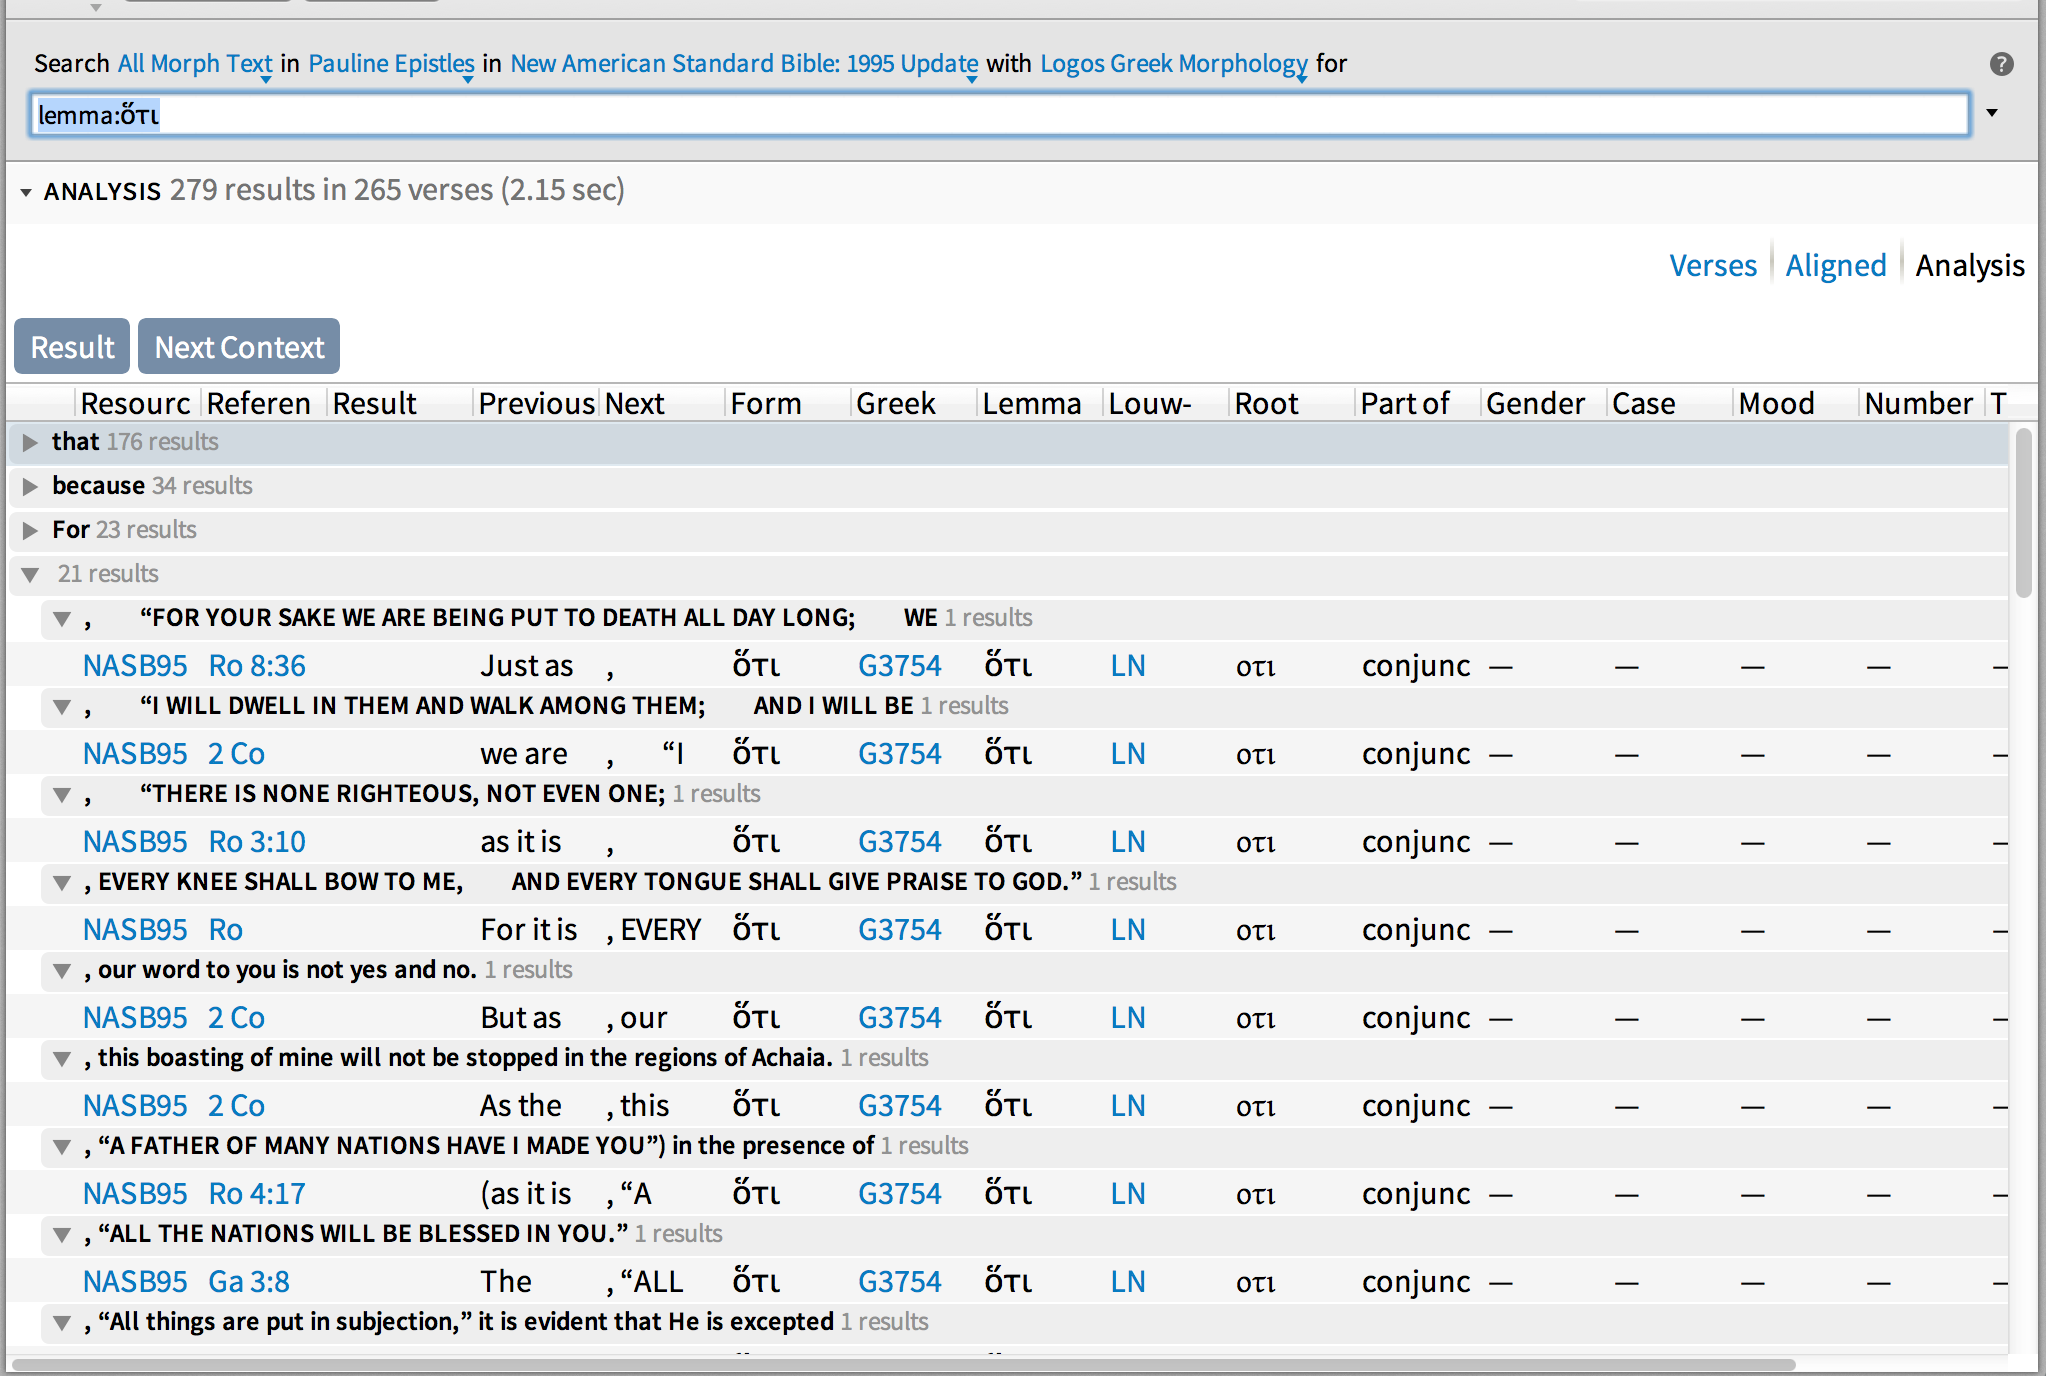Collapse the ANALYSIS section triangle
The image size is (2046, 1376).
pyautogui.click(x=25, y=192)
